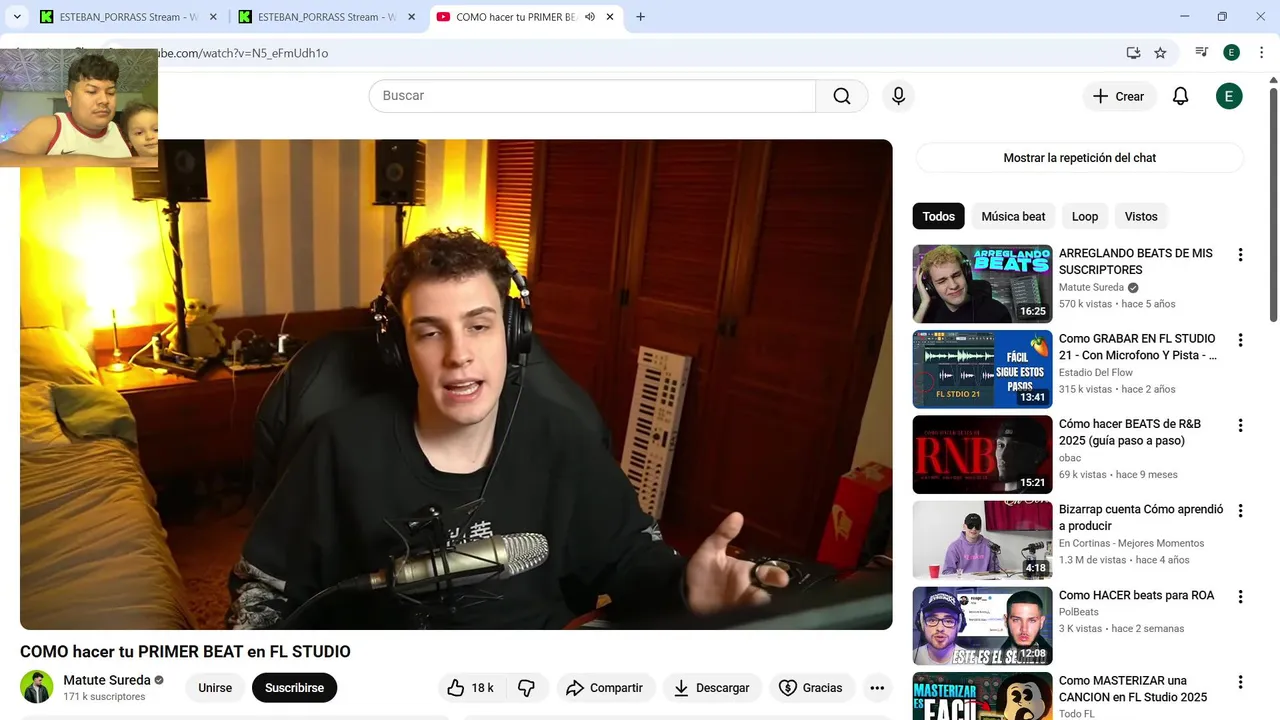
Task: Open Como MASTERIZAR una CANCION title
Action: pyautogui.click(x=1133, y=689)
